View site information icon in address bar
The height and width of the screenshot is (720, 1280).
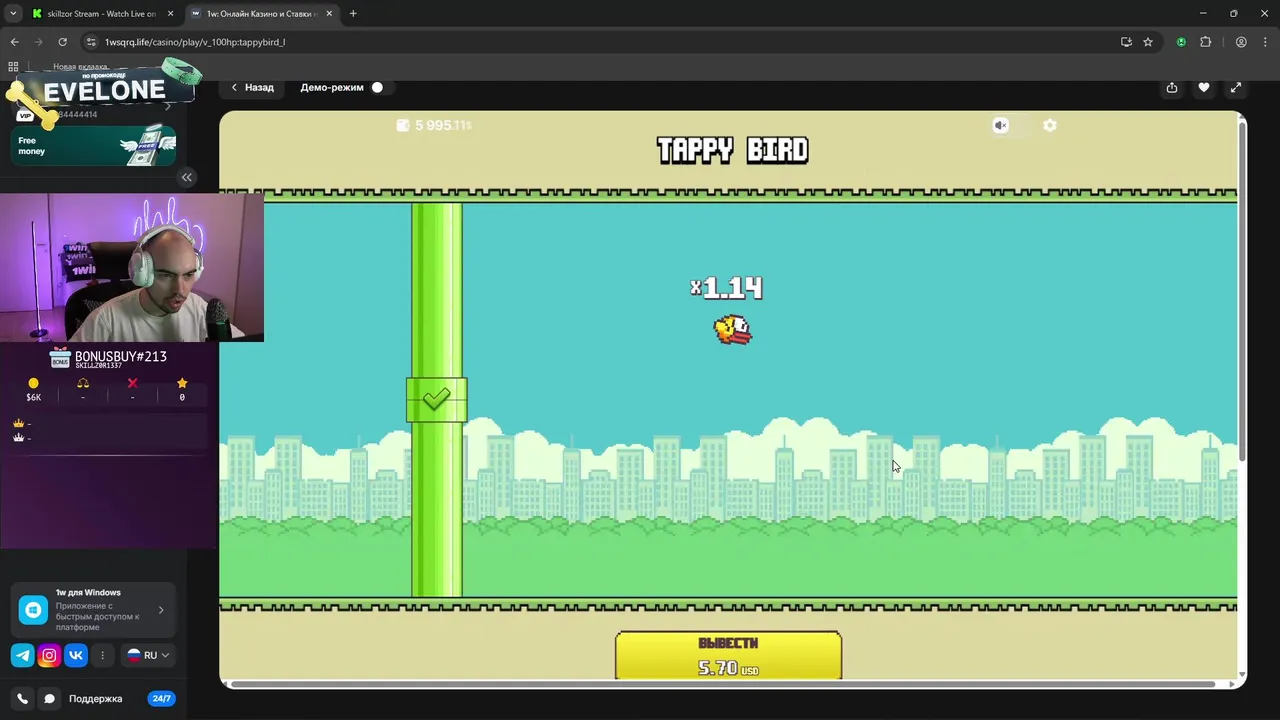(91, 42)
